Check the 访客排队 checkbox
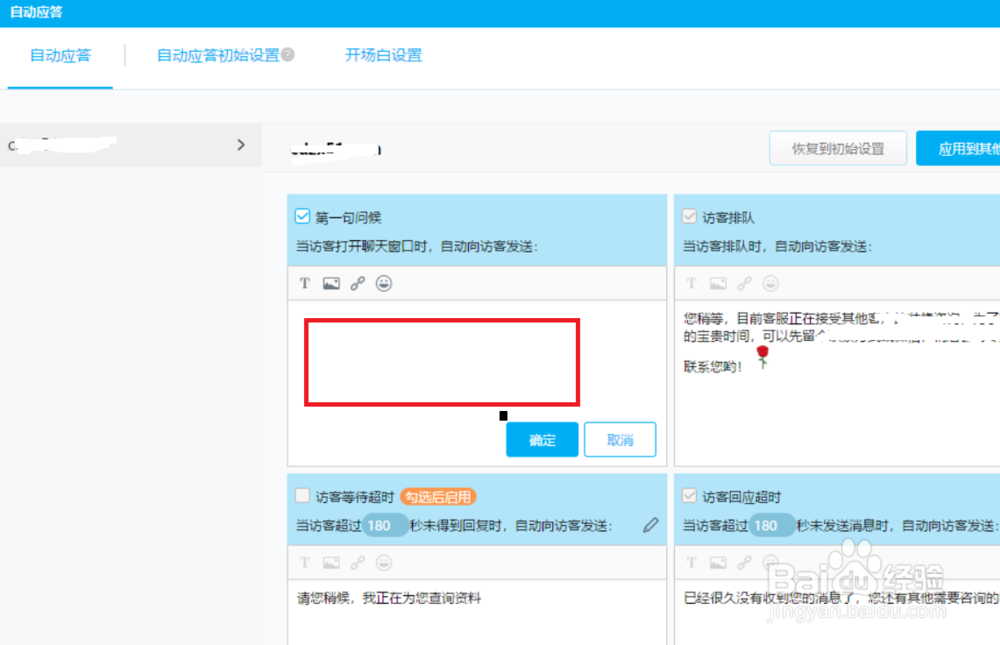Screen dimensions: 1000x645 pos(688,216)
